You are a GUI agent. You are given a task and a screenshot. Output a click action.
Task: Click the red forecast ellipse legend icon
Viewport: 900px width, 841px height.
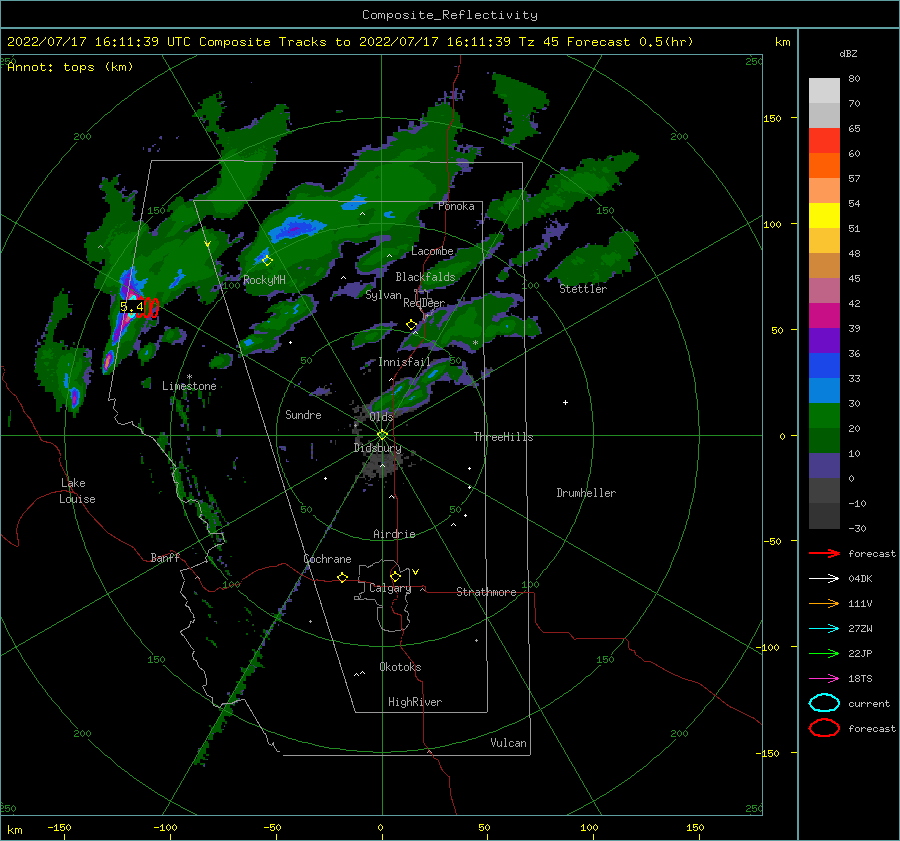(x=824, y=728)
